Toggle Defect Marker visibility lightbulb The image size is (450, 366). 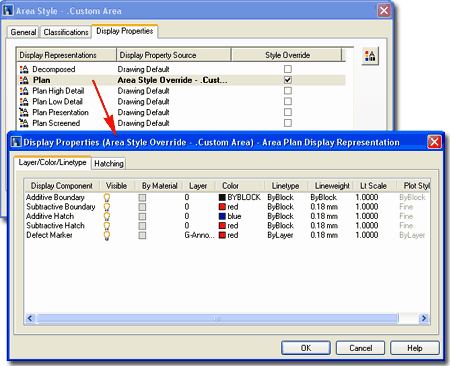tap(107, 235)
